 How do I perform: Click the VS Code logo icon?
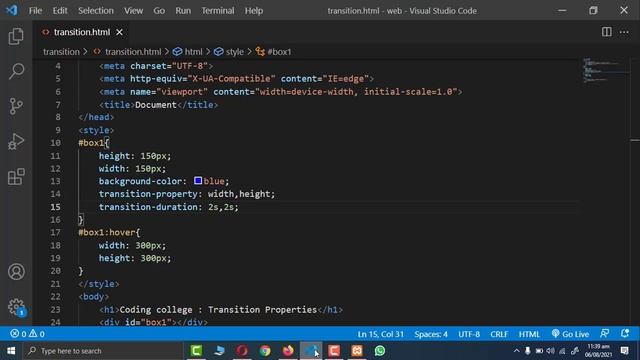(11, 10)
